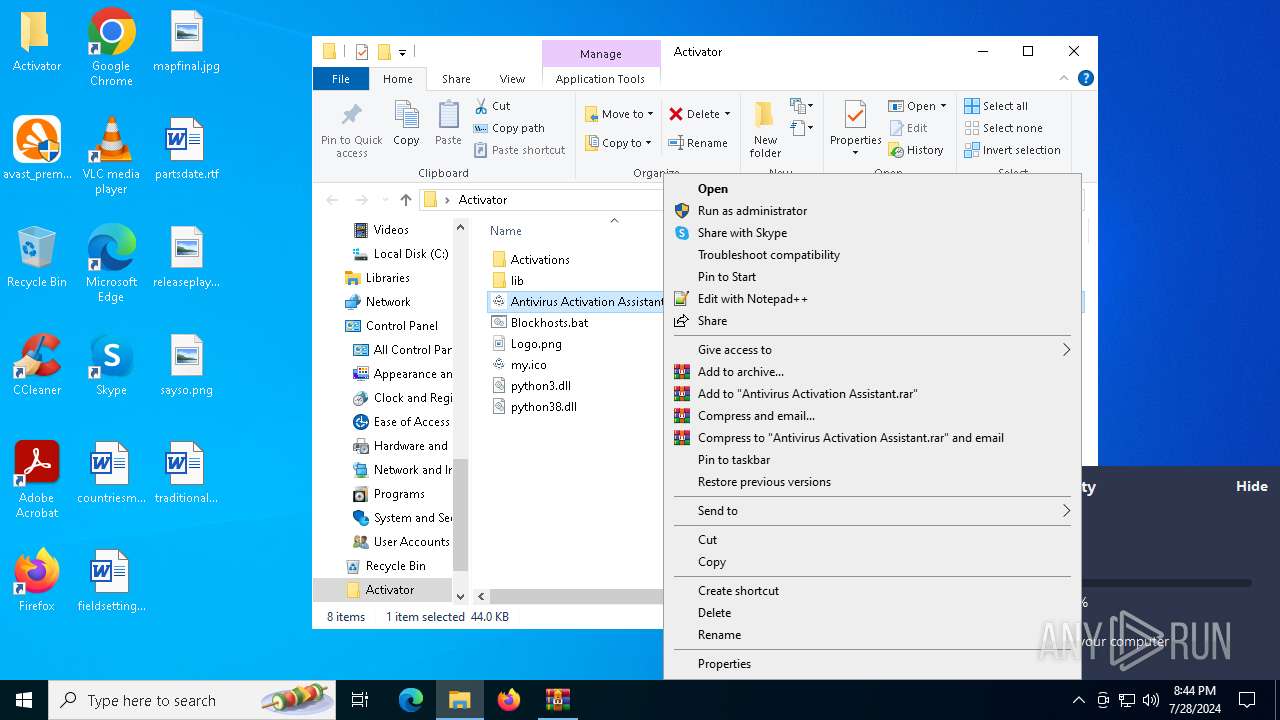Open the File tab
Viewport: 1280px width, 720px height.
click(341, 79)
